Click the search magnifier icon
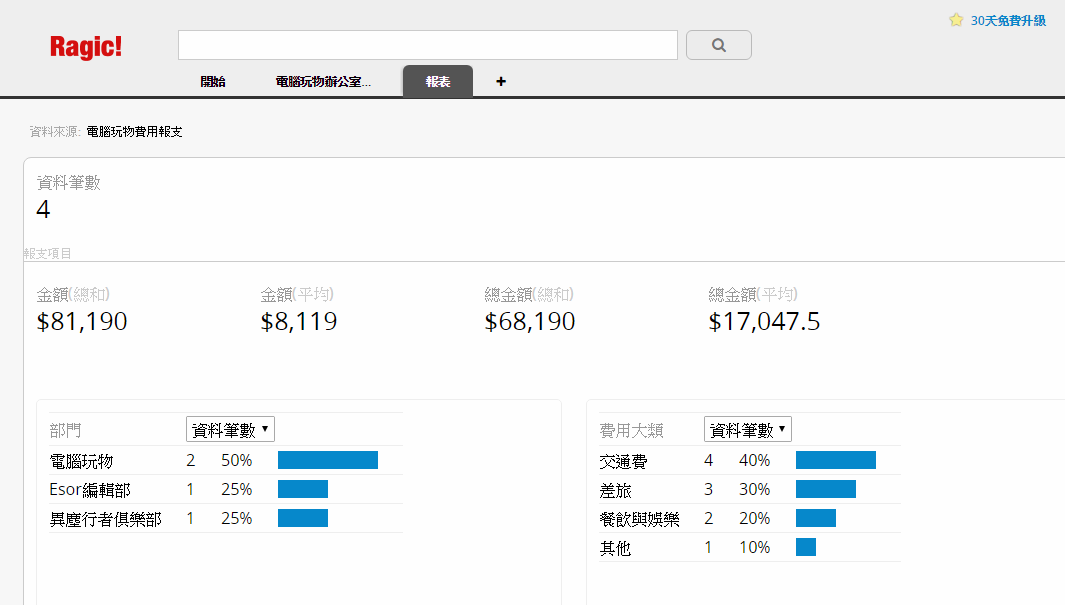 click(718, 44)
